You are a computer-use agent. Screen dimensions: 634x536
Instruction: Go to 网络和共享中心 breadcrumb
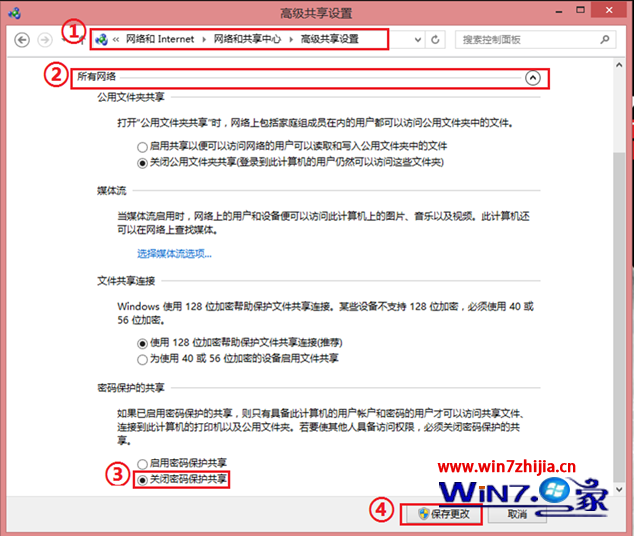(248, 40)
